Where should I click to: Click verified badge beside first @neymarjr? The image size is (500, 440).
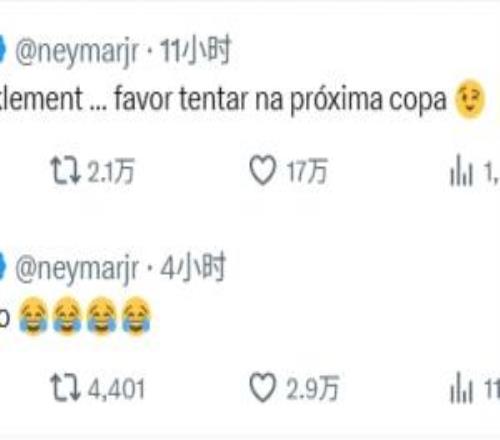click(3, 50)
